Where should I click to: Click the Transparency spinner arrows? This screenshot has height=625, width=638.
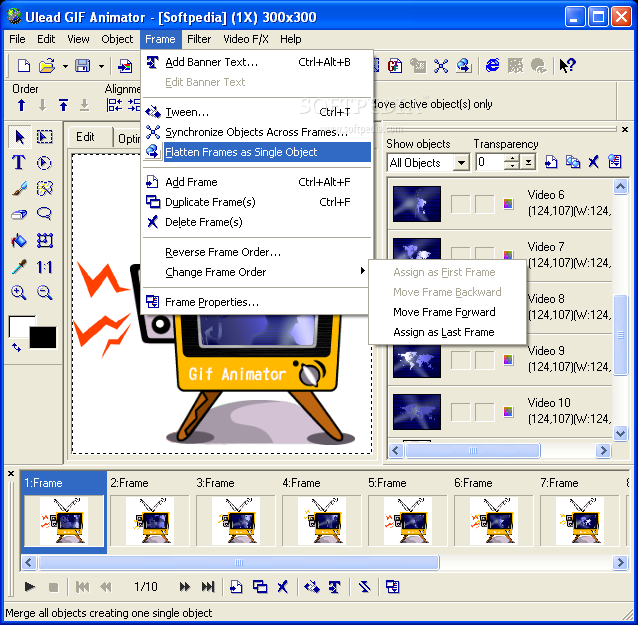pos(511,163)
